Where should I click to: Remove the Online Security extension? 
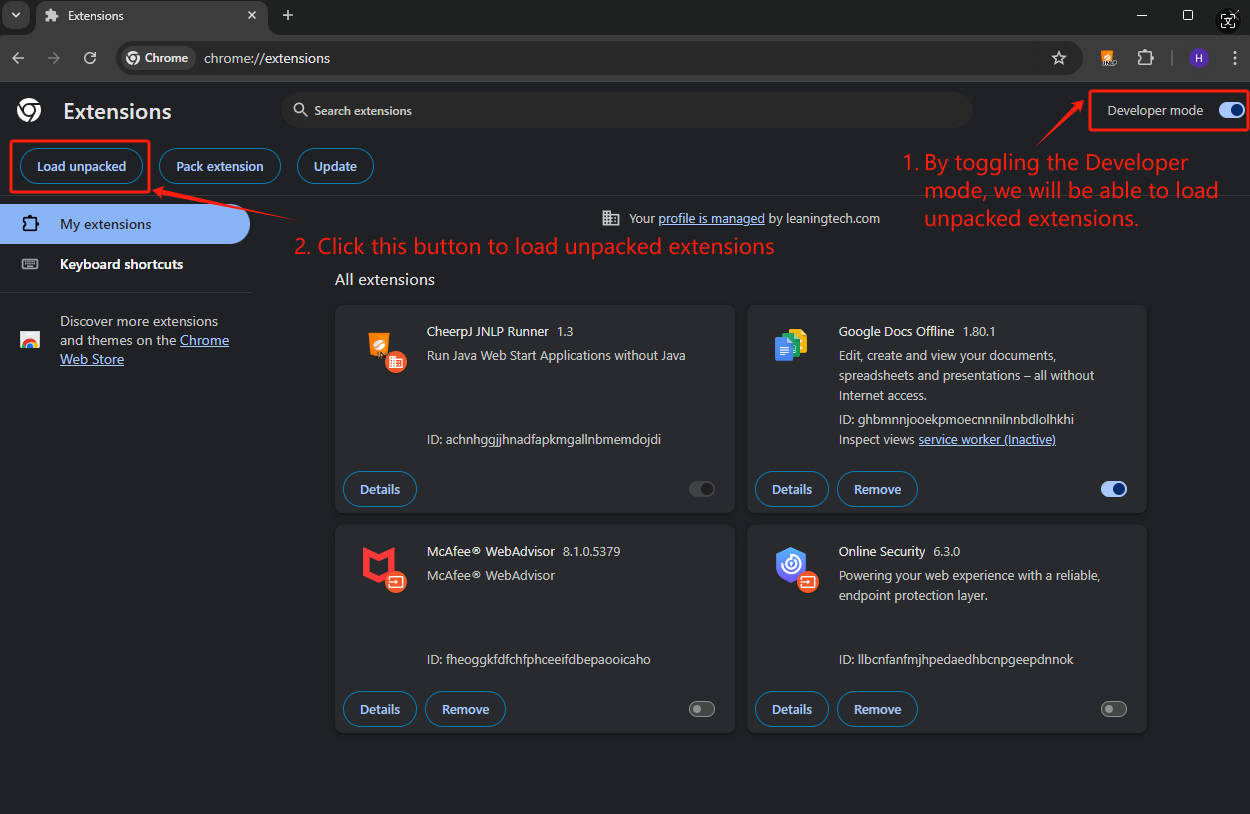point(877,709)
